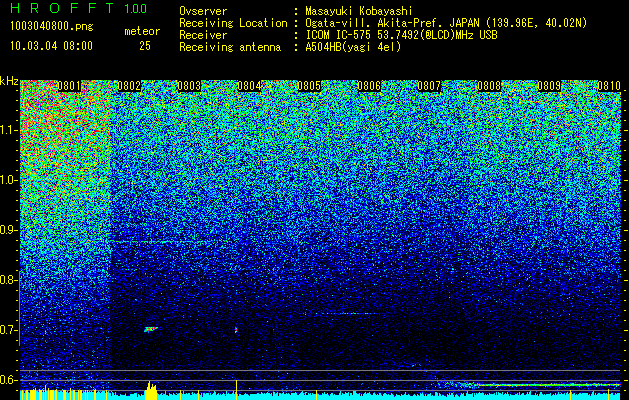This screenshot has height=400, width=629.
Task: Click the 0801 time marker
Action: click(x=69, y=86)
